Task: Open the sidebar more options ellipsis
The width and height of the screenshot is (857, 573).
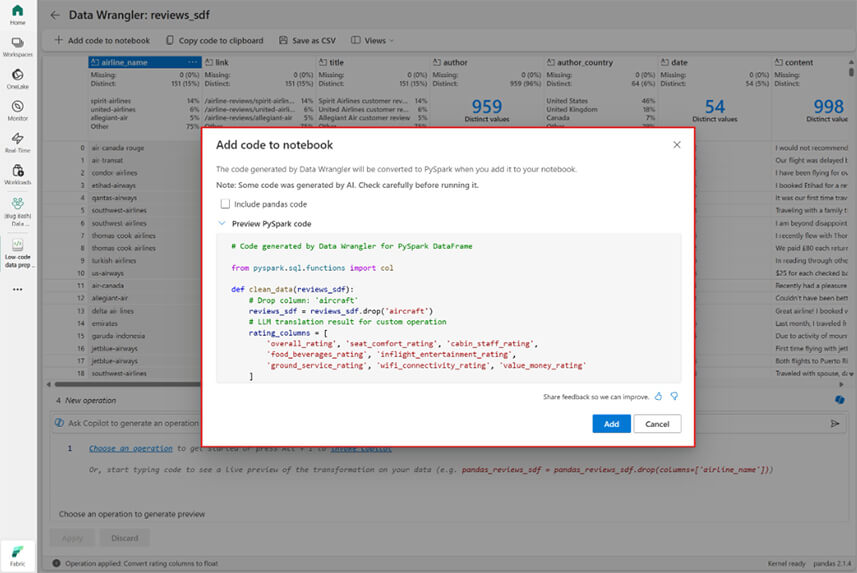Action: (x=17, y=289)
